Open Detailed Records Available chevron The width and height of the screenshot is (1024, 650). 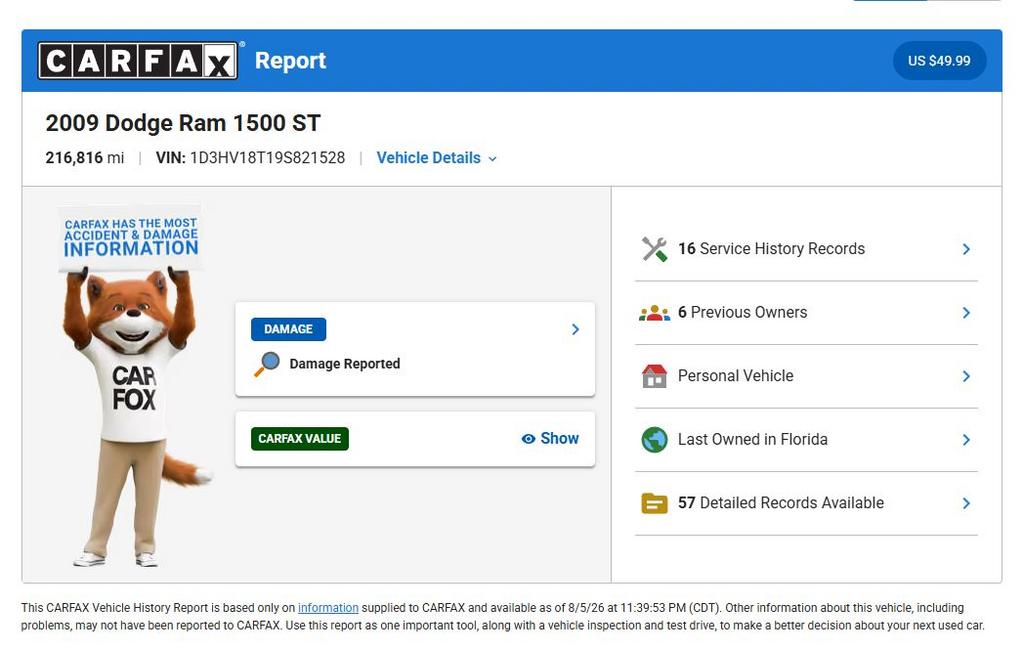(x=966, y=503)
